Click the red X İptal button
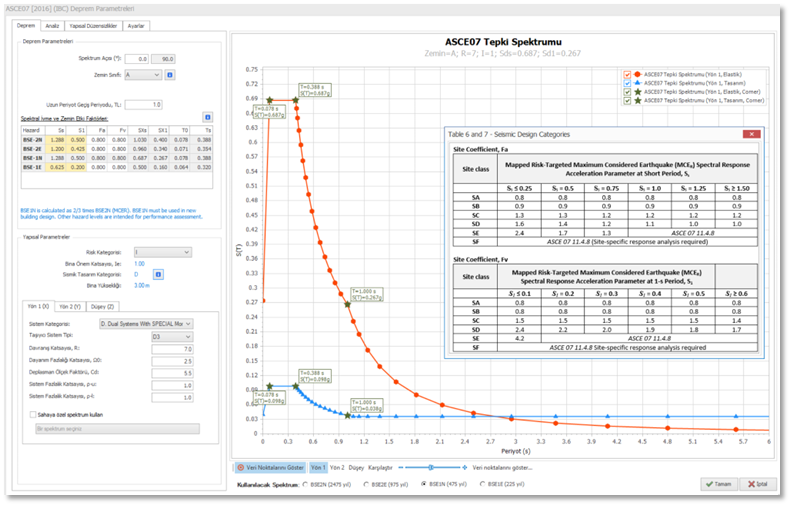Image resolution: width=791 pixels, height=506 pixels. (x=760, y=483)
